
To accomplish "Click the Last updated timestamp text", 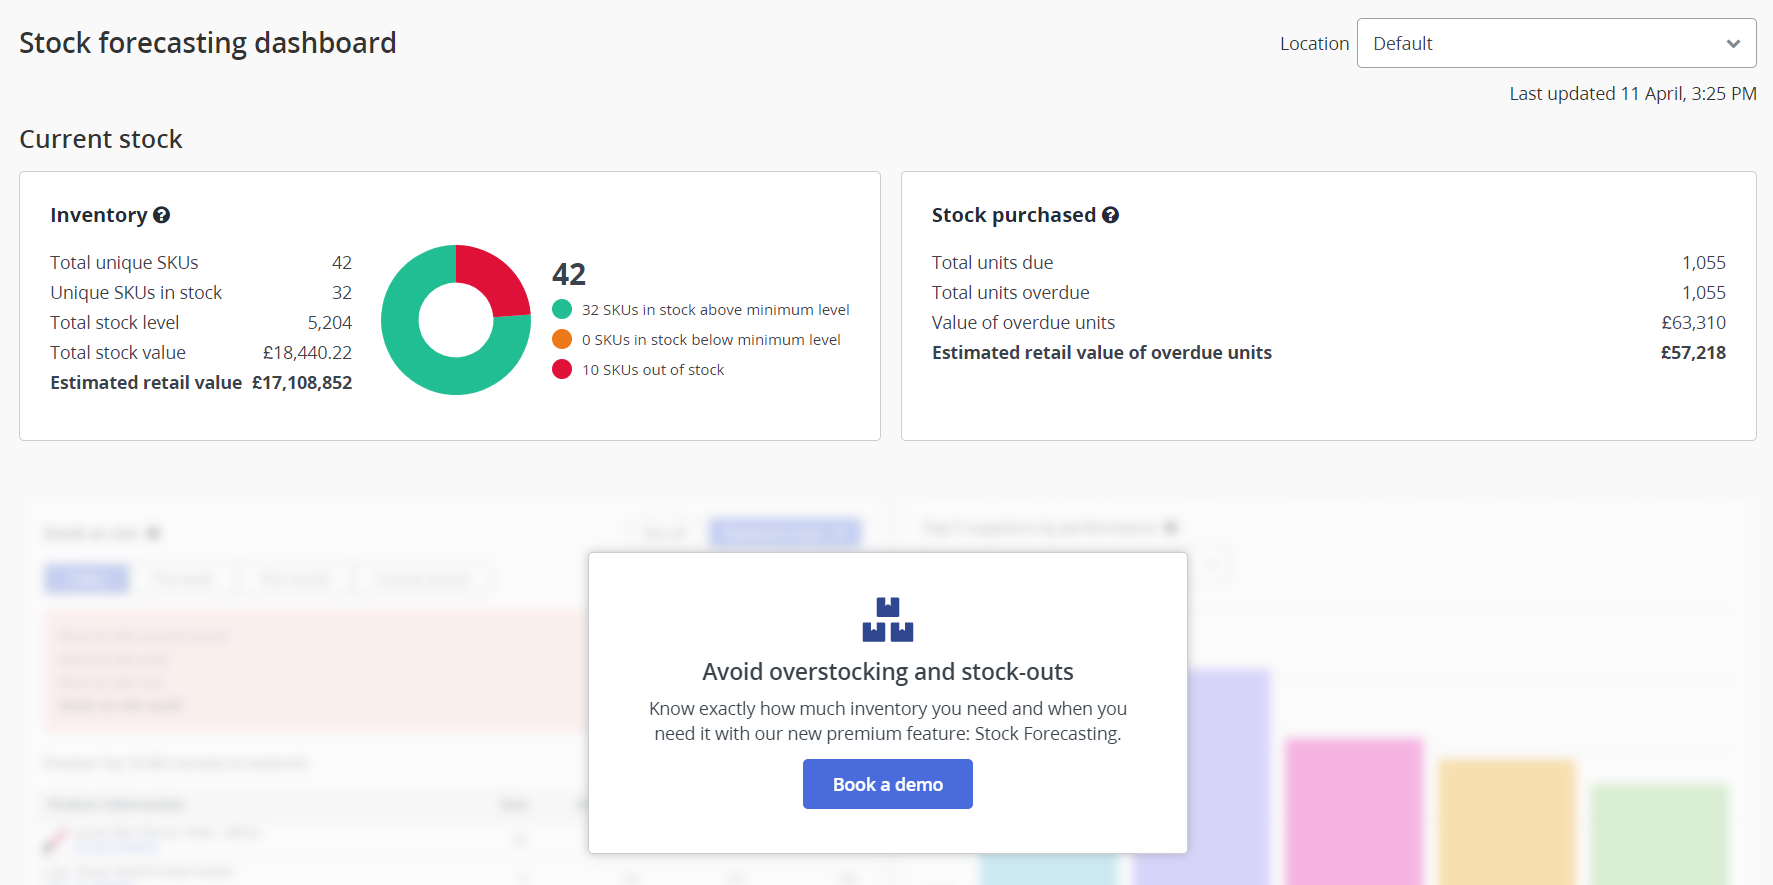I will tap(1632, 94).
